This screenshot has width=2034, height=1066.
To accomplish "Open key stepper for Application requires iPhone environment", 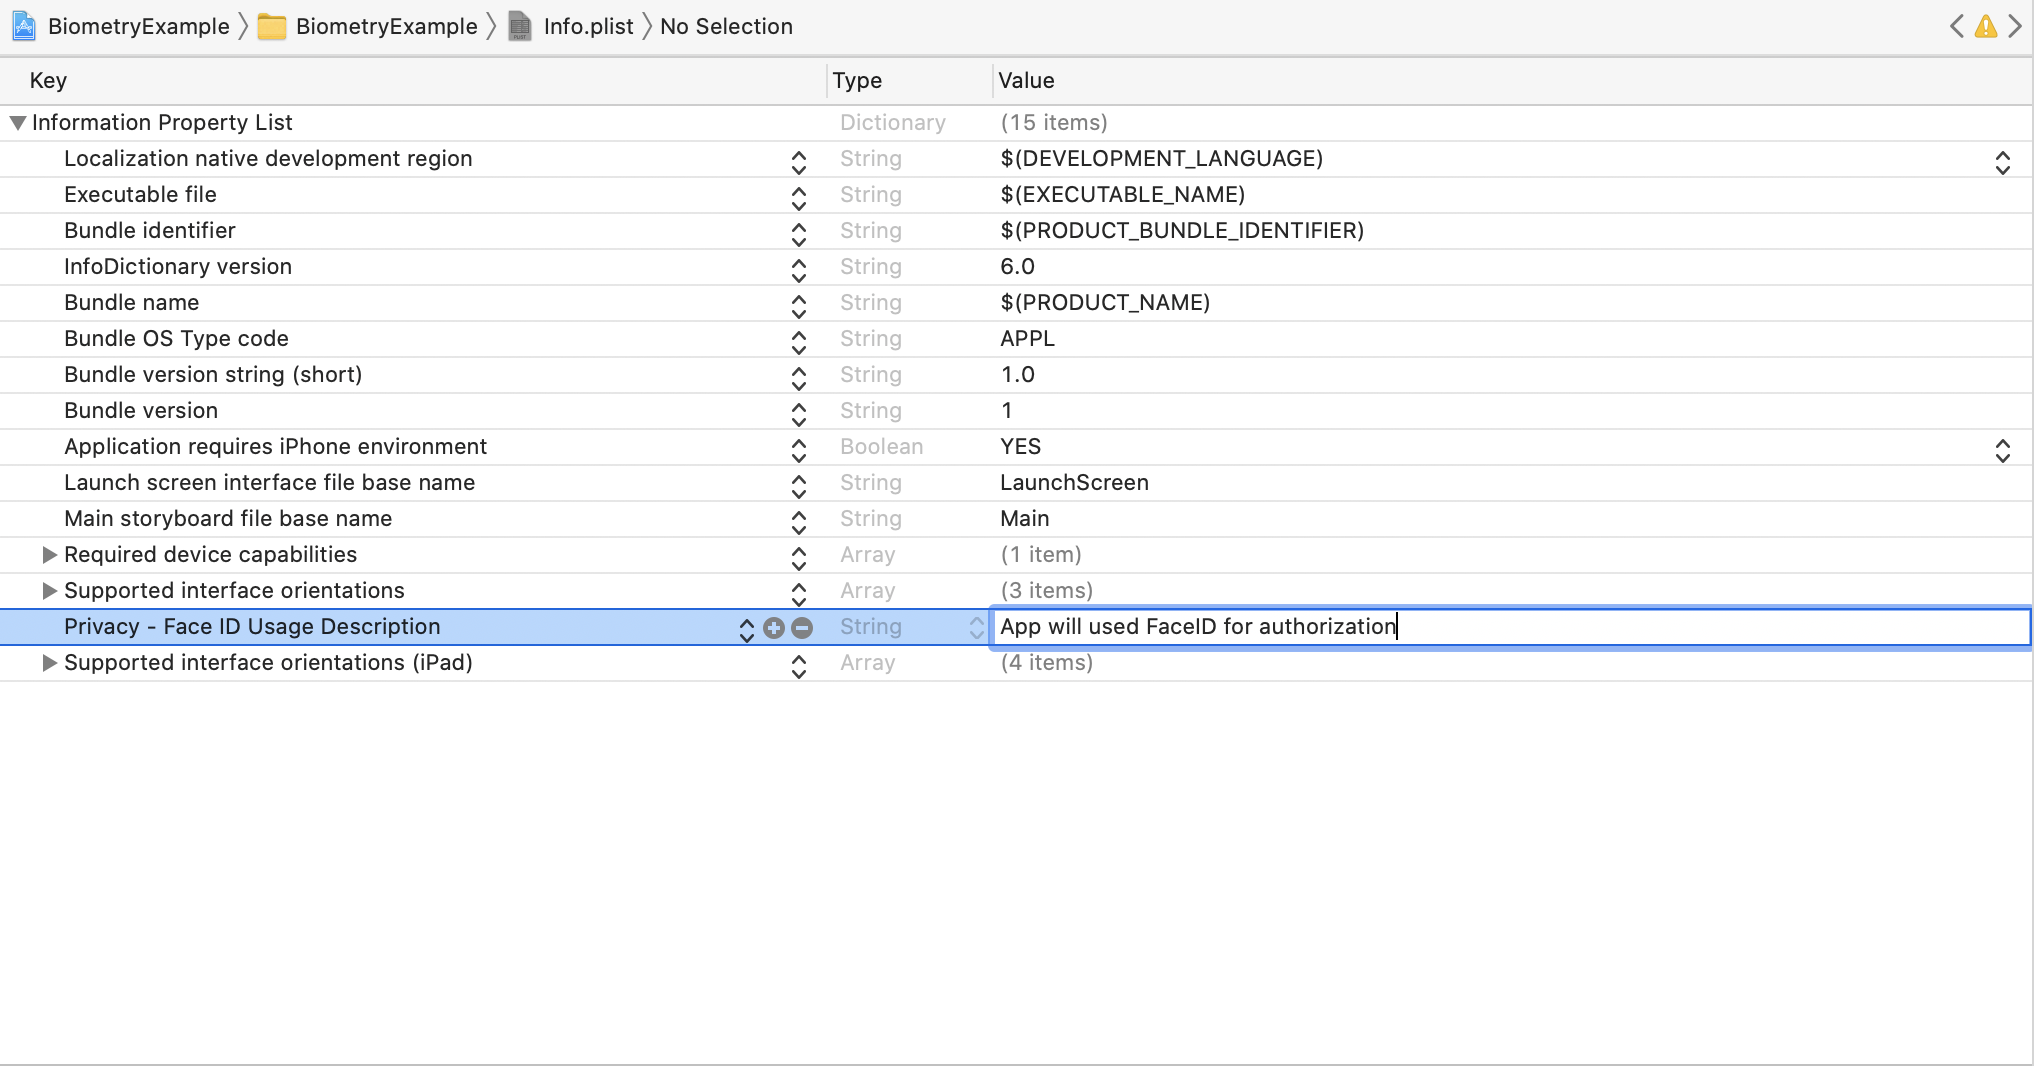I will (798, 450).
